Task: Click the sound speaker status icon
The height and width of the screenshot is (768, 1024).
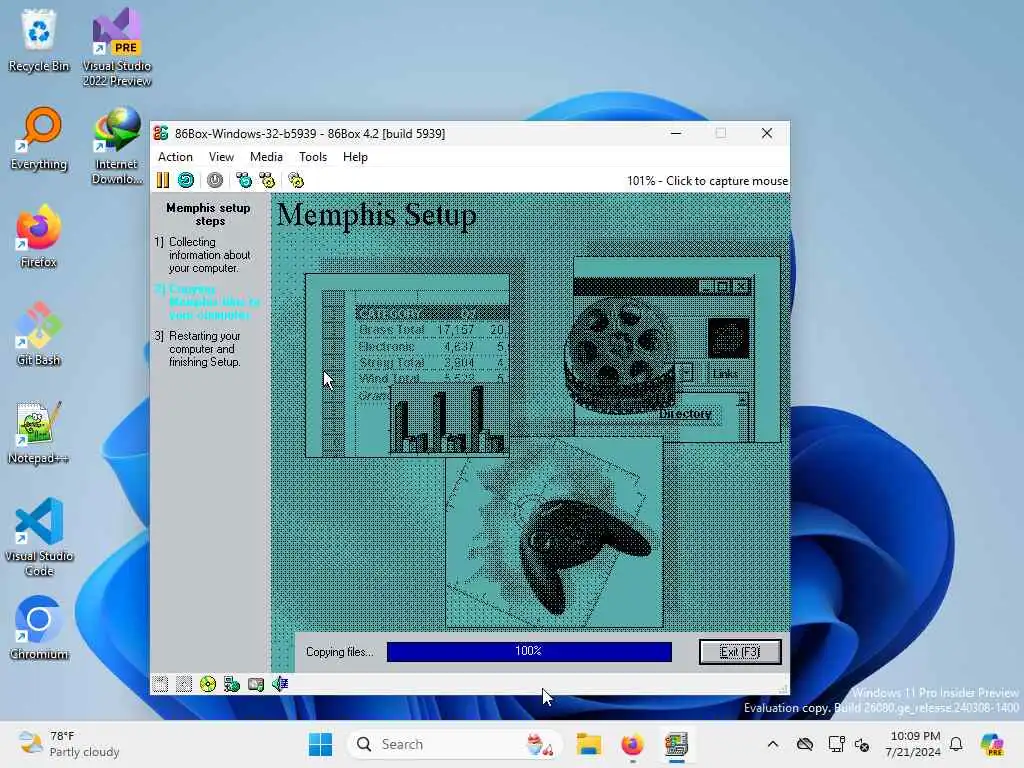Action: pos(280,684)
